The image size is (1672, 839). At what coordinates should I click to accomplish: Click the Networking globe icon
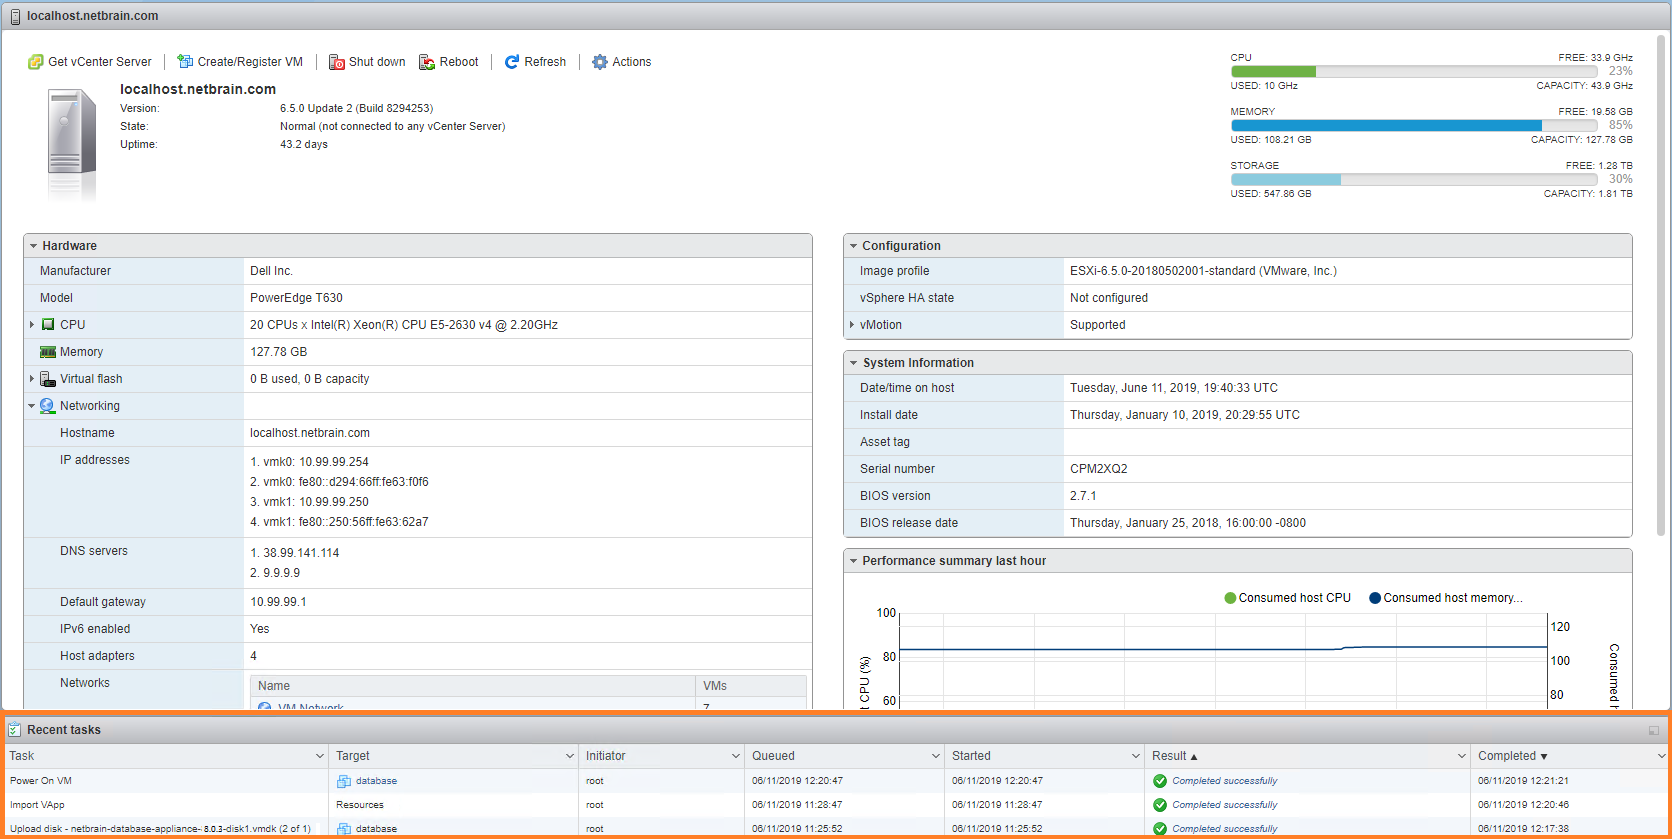pyautogui.click(x=48, y=406)
